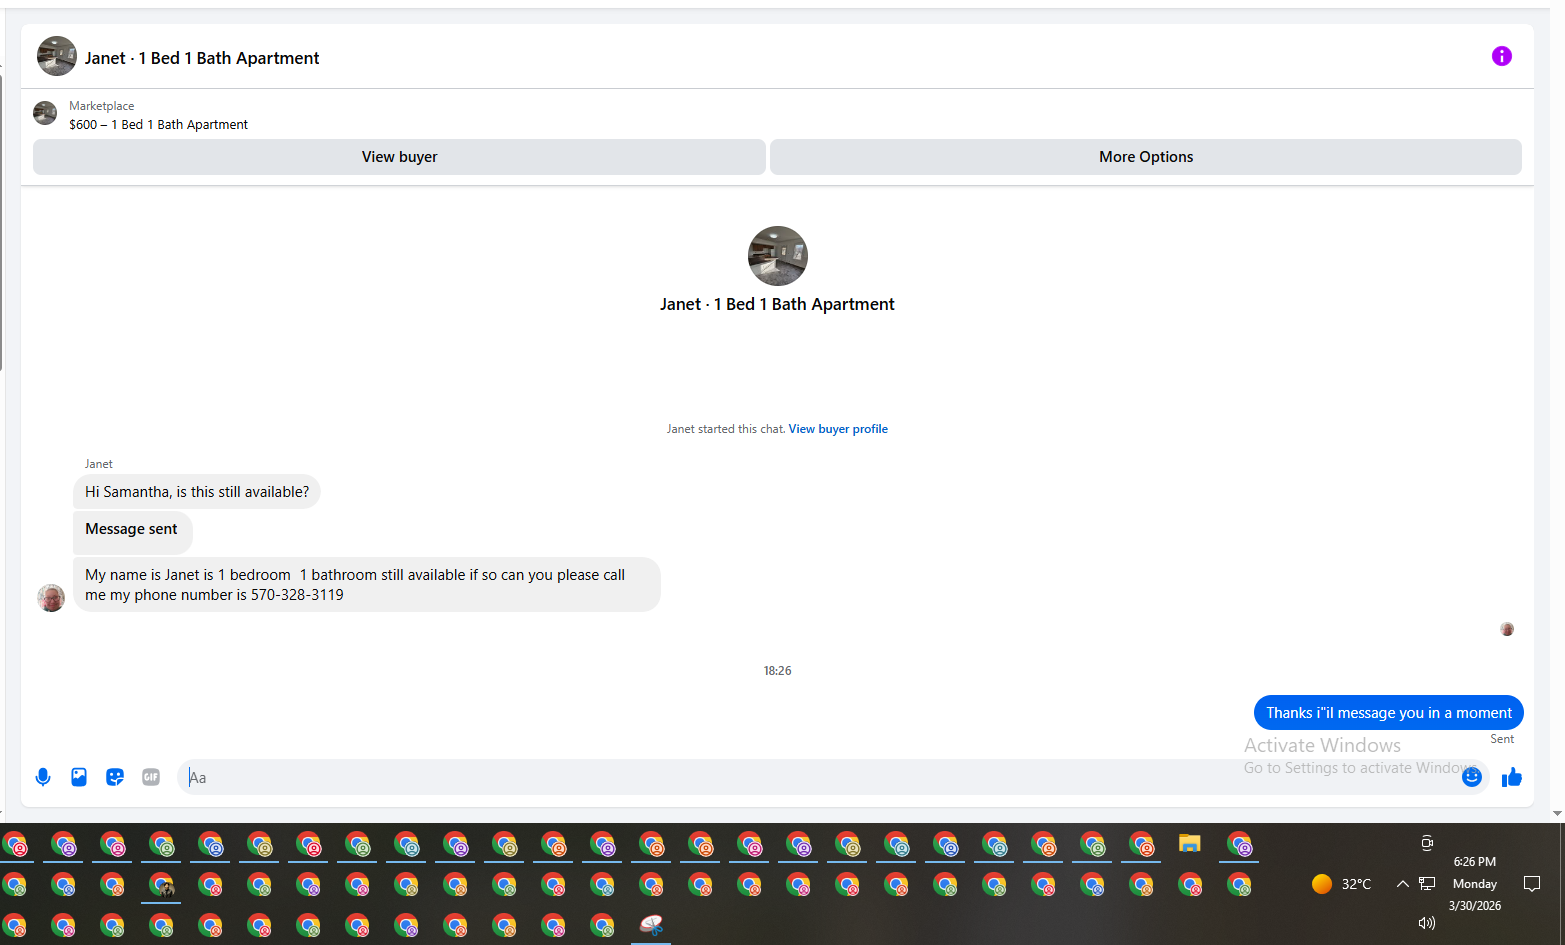The height and width of the screenshot is (945, 1565).
Task: Open the Marketplace listing thumbnail
Action: 45,113
